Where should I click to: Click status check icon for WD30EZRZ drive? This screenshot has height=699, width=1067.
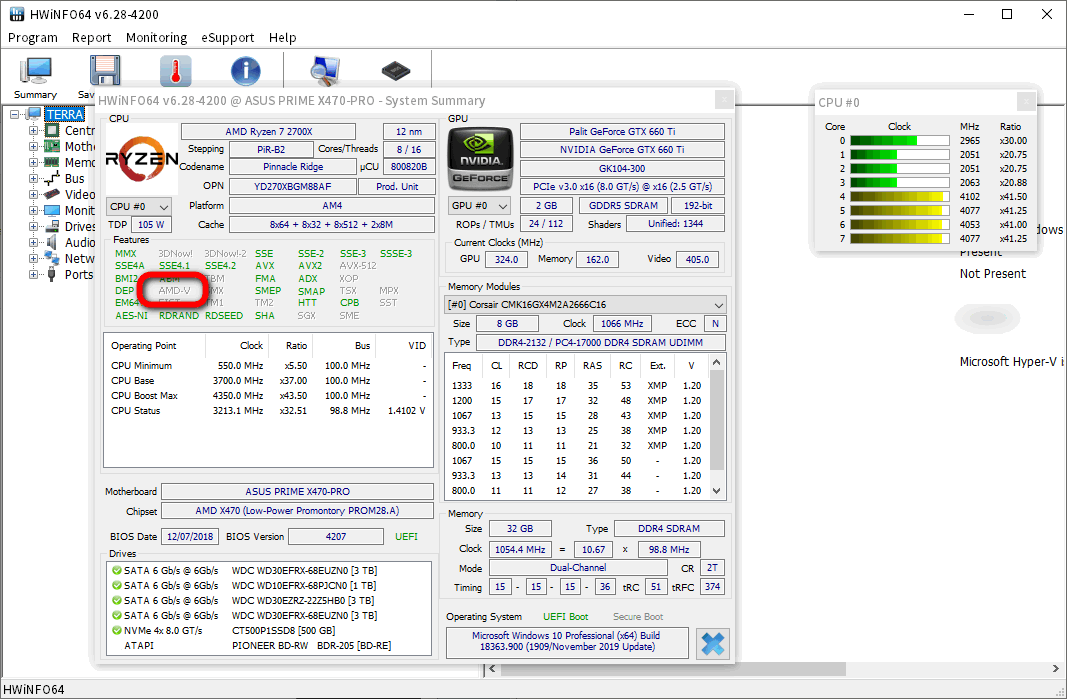117,600
